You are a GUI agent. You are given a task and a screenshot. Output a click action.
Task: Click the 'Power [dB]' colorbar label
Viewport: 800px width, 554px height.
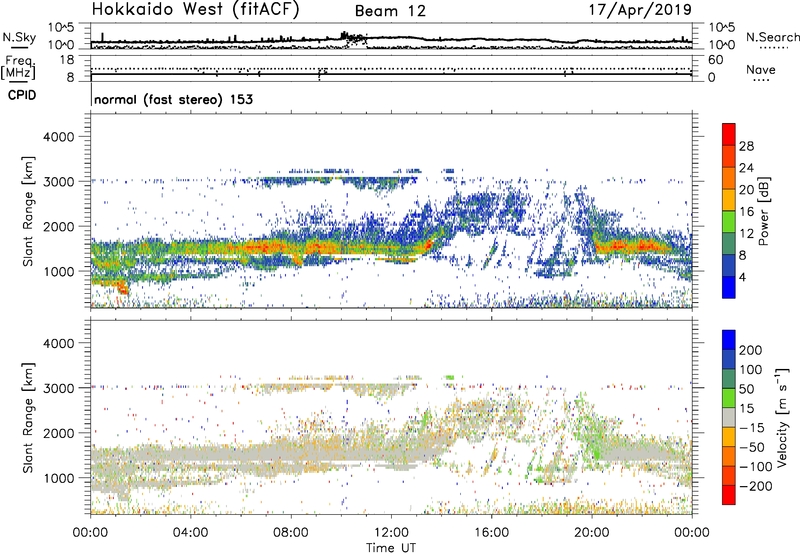[764, 211]
